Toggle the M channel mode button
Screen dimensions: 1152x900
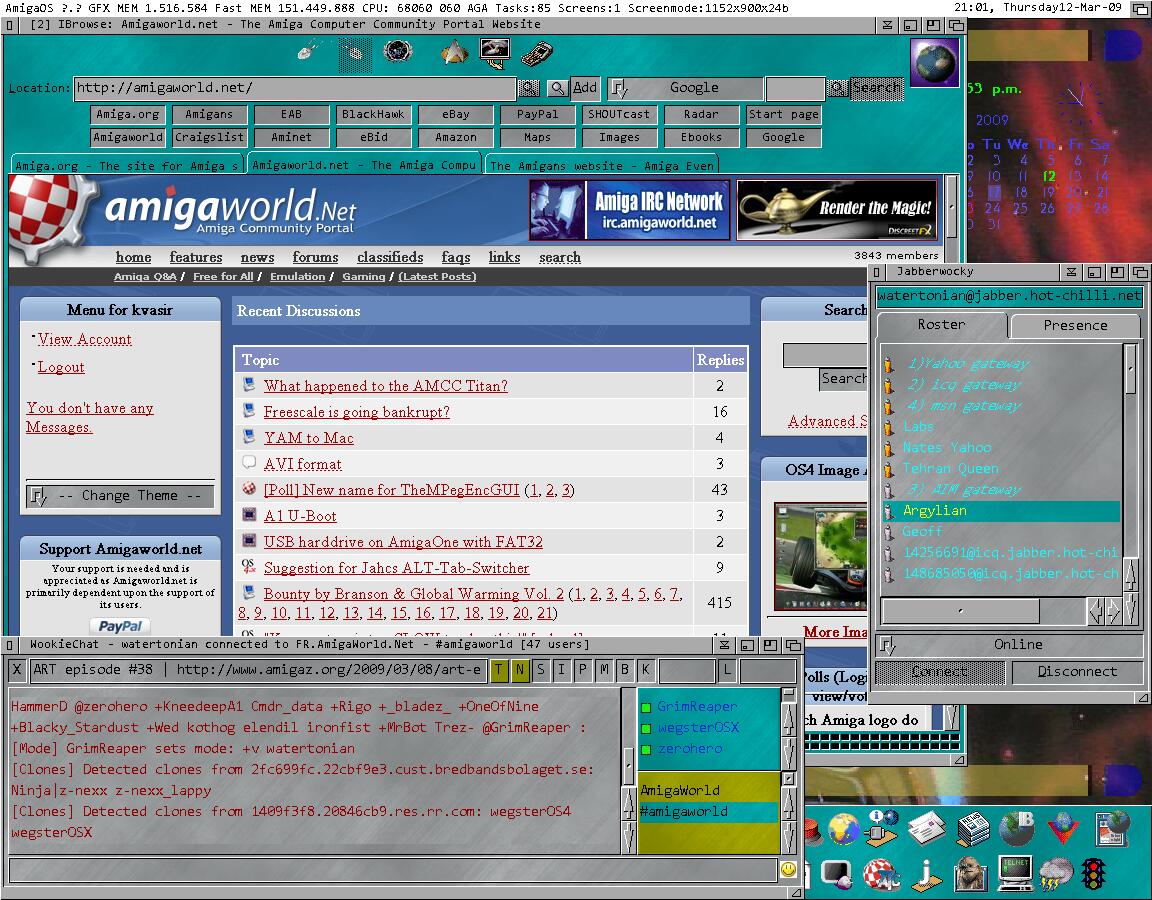(604, 669)
